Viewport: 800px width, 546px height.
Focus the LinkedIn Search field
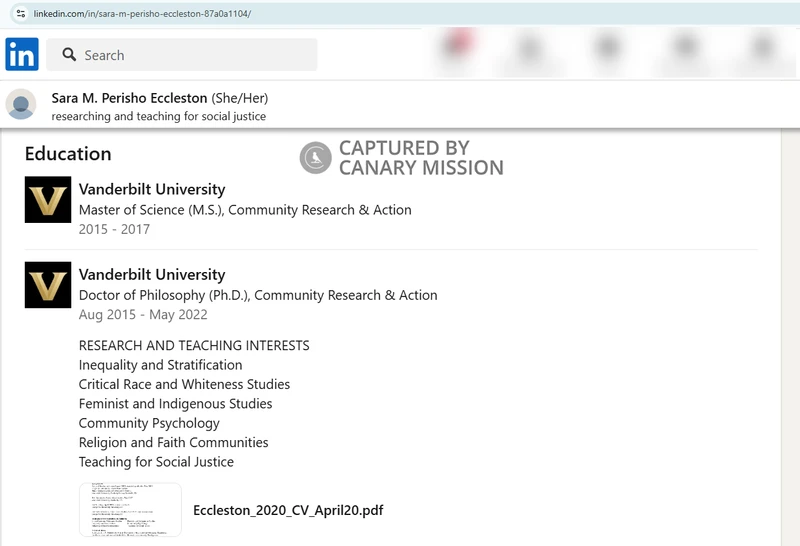(182, 55)
